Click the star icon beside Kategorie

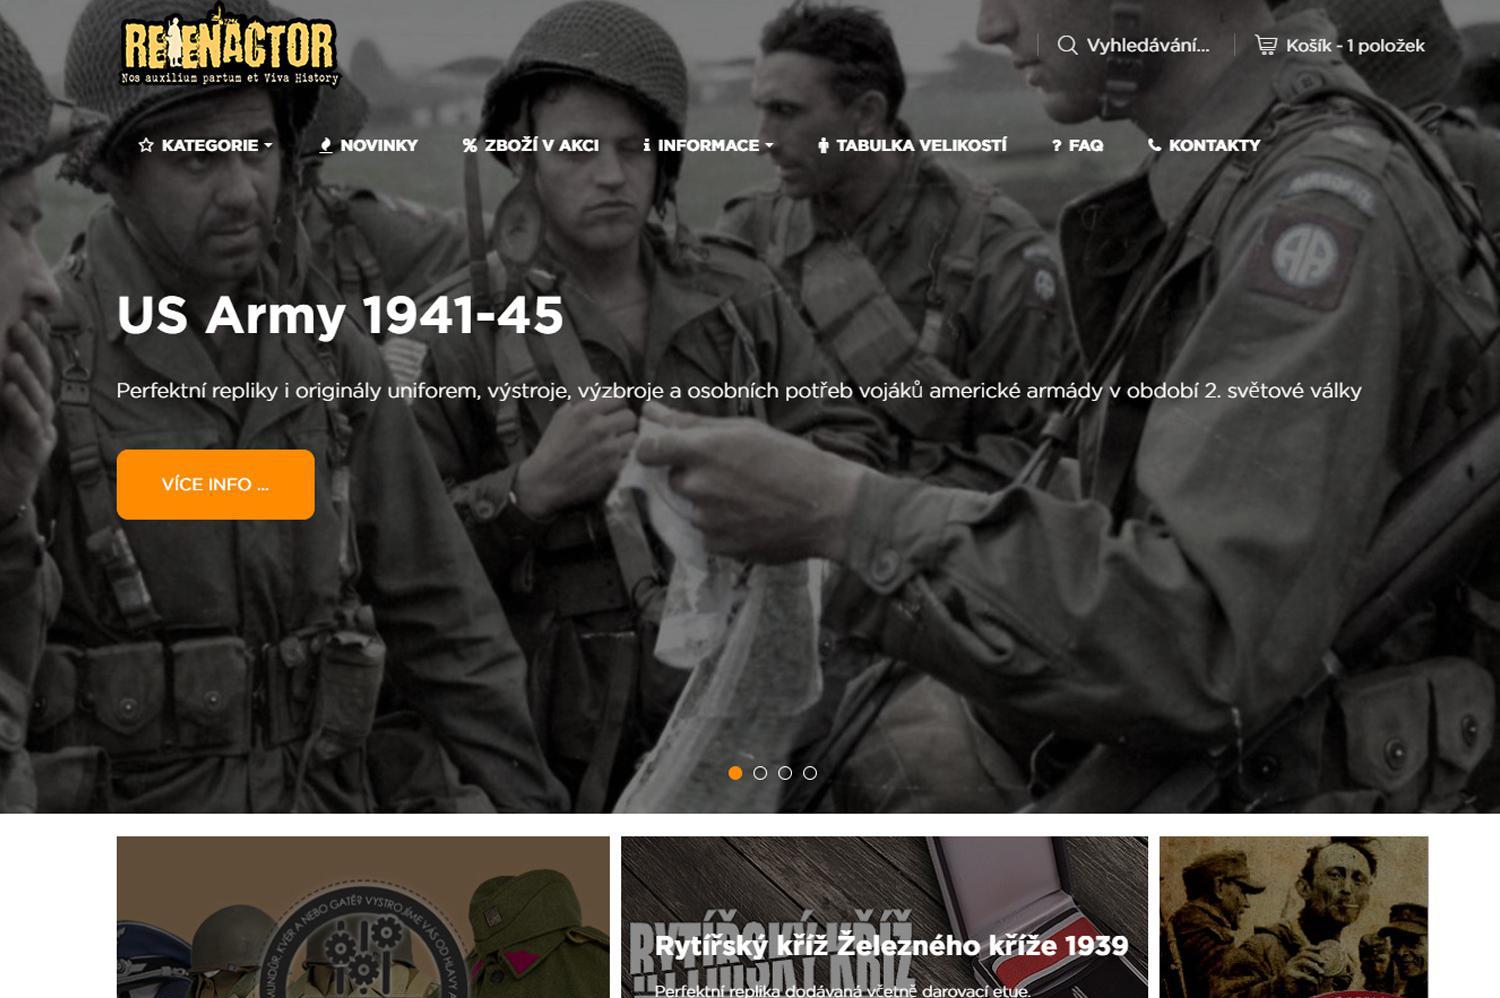[x=146, y=145]
